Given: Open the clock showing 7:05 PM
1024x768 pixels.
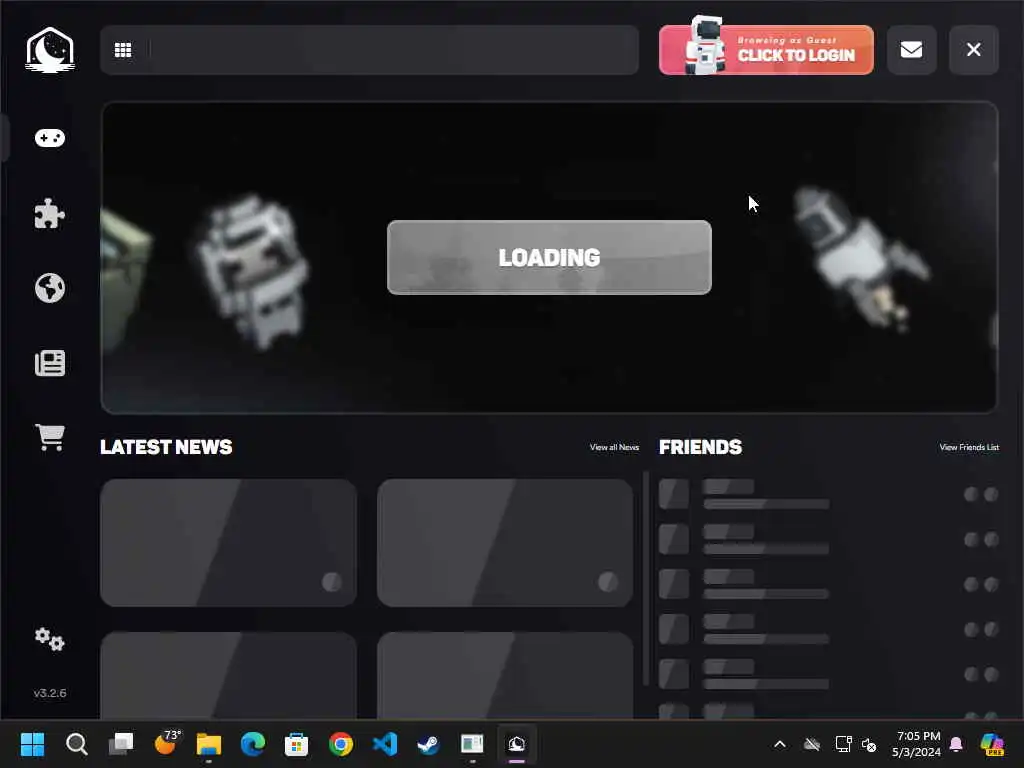Looking at the screenshot, I should pos(917,744).
